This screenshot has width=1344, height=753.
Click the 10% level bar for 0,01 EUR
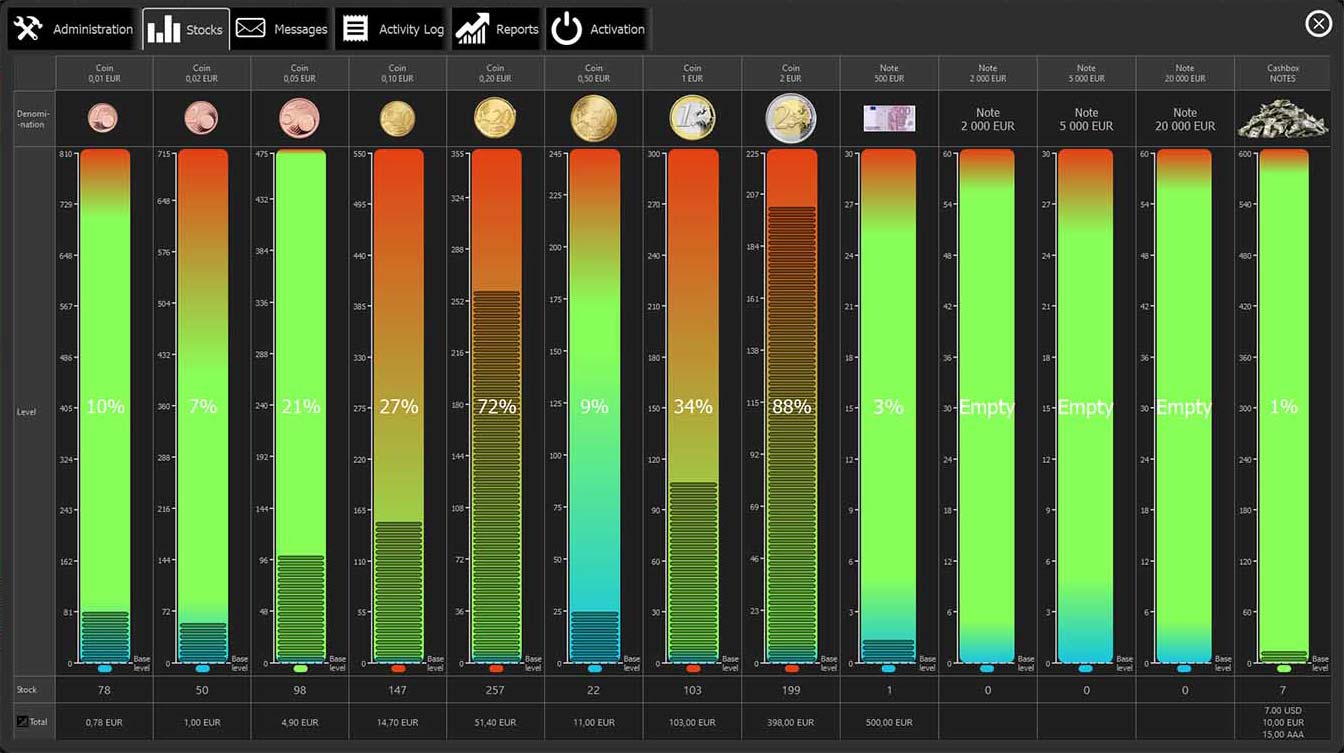point(104,406)
